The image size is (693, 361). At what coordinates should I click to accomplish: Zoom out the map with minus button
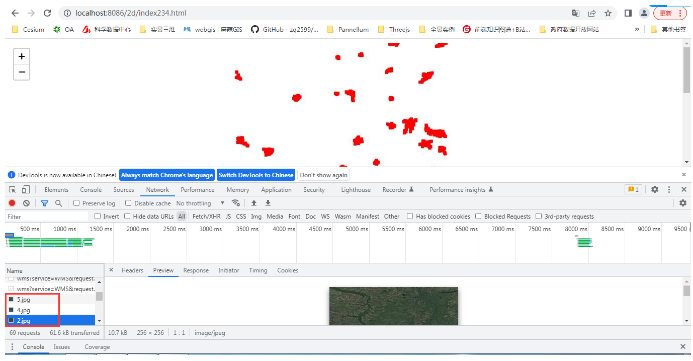pos(22,72)
